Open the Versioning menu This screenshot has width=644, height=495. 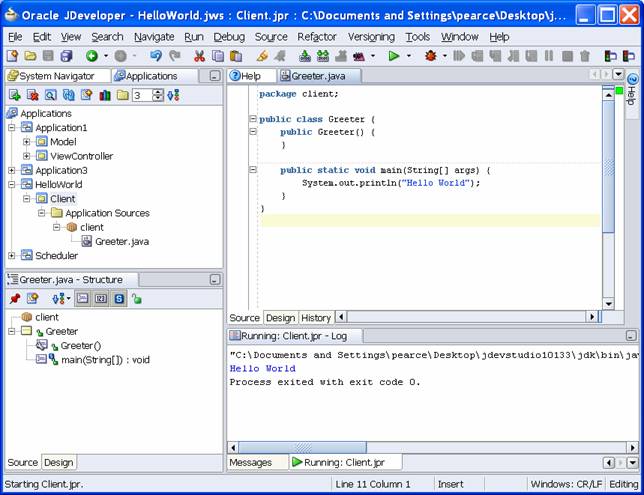coord(371,37)
